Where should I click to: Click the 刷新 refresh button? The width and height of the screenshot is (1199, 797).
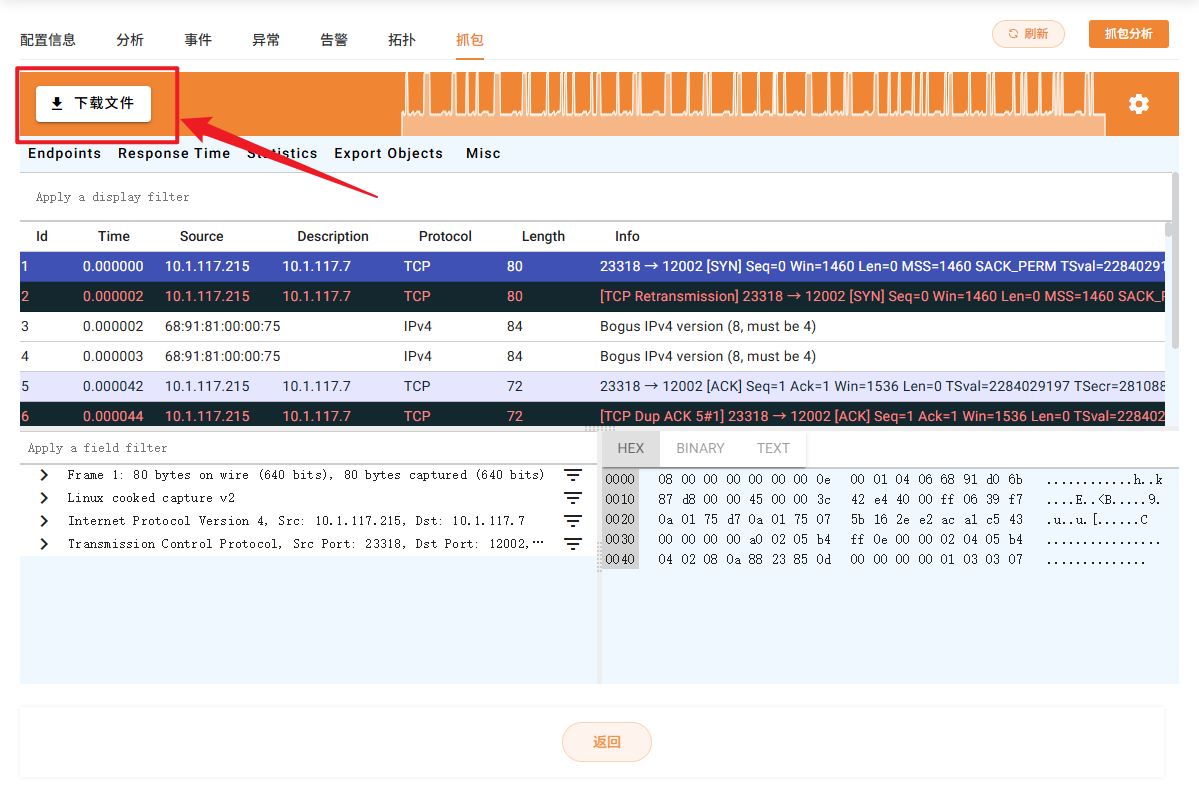tap(1028, 34)
